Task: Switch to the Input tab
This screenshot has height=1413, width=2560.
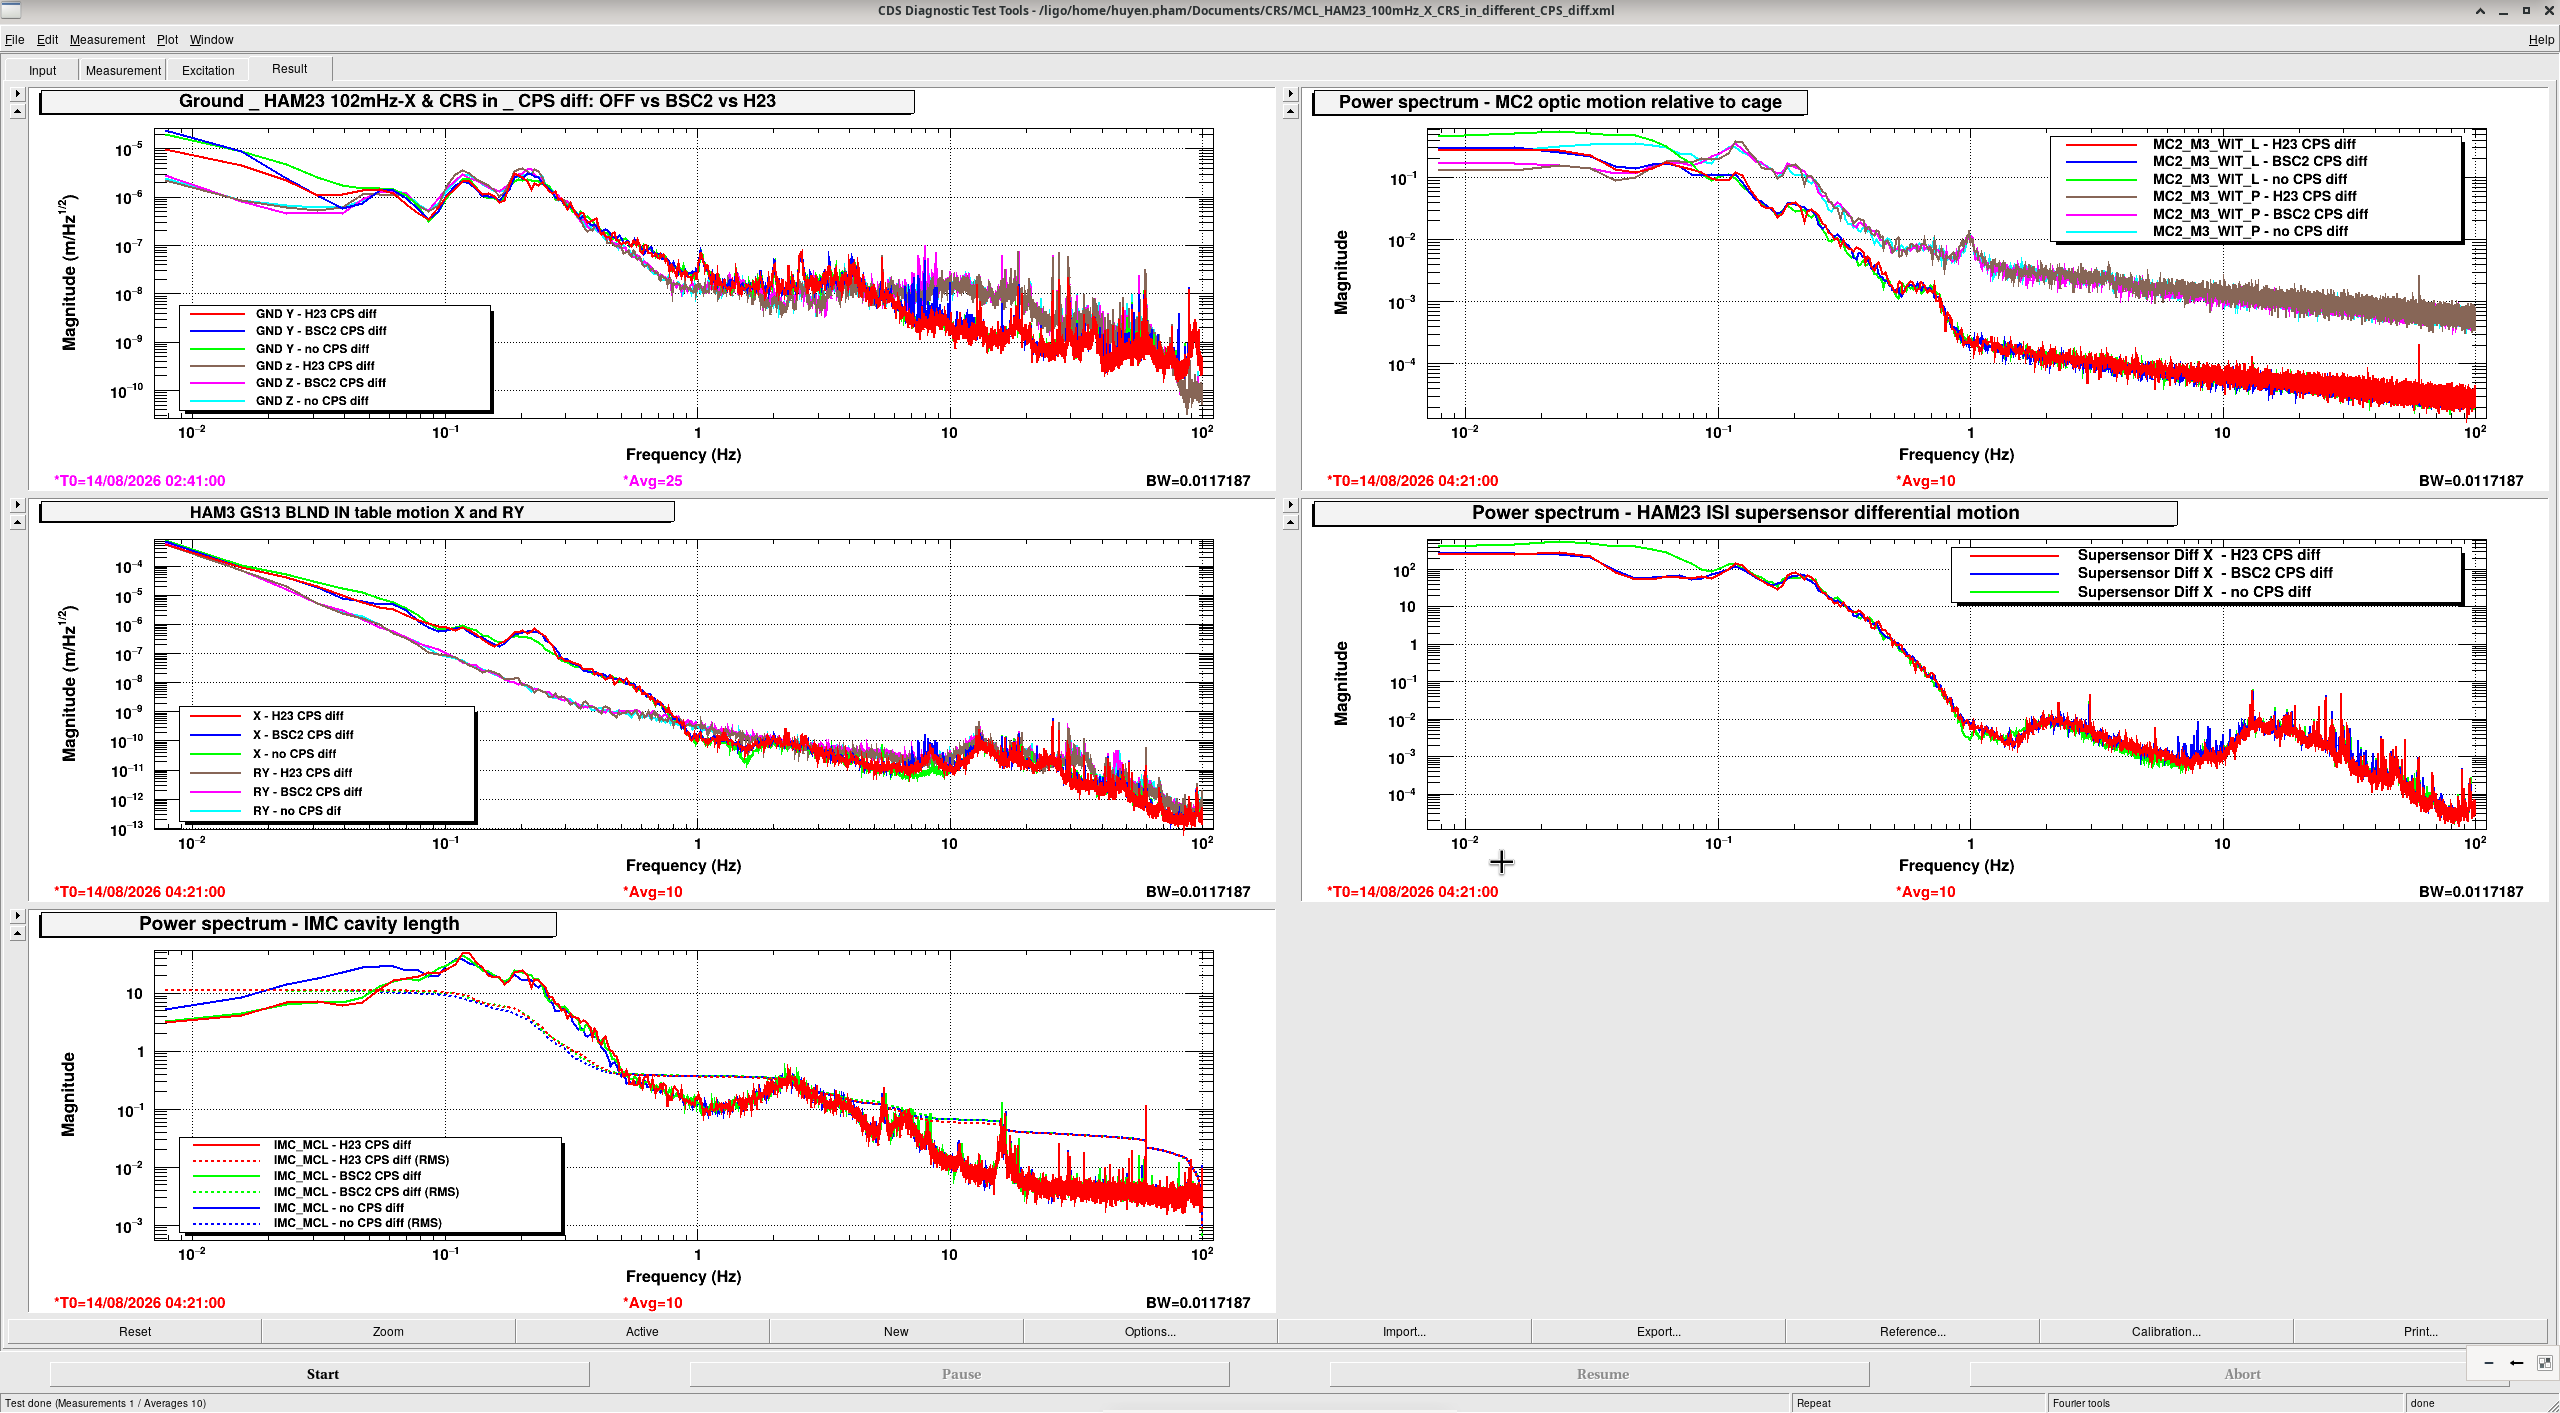Action: pos(42,70)
